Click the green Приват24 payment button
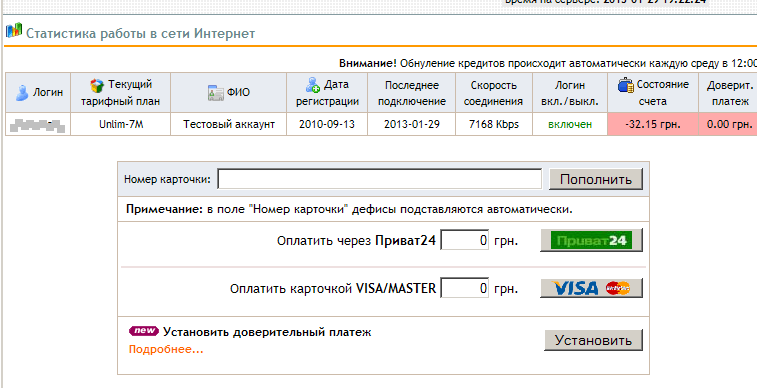Screen dimensions: 757x388 tap(591, 240)
